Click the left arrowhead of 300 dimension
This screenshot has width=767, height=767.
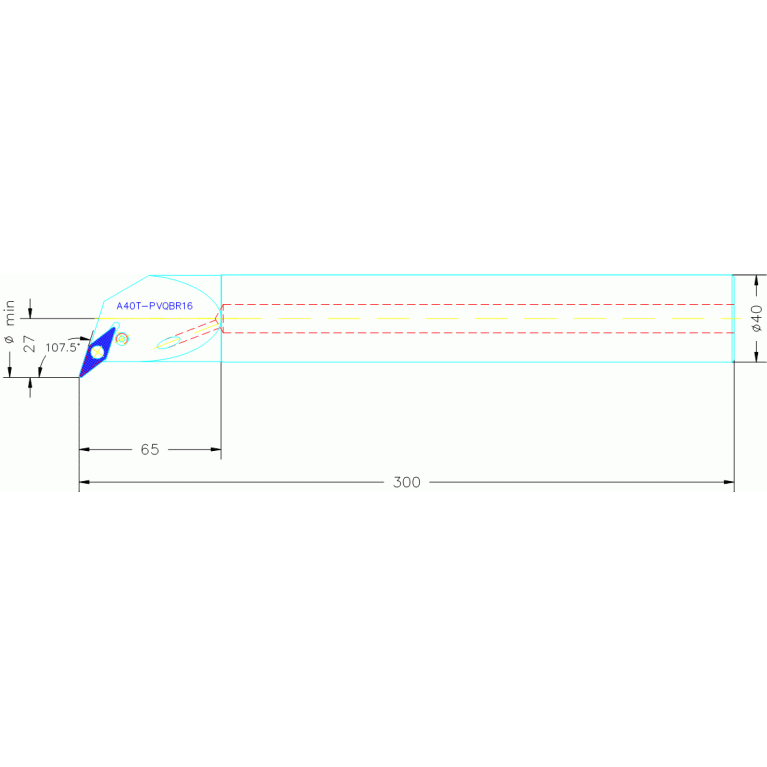click(85, 482)
